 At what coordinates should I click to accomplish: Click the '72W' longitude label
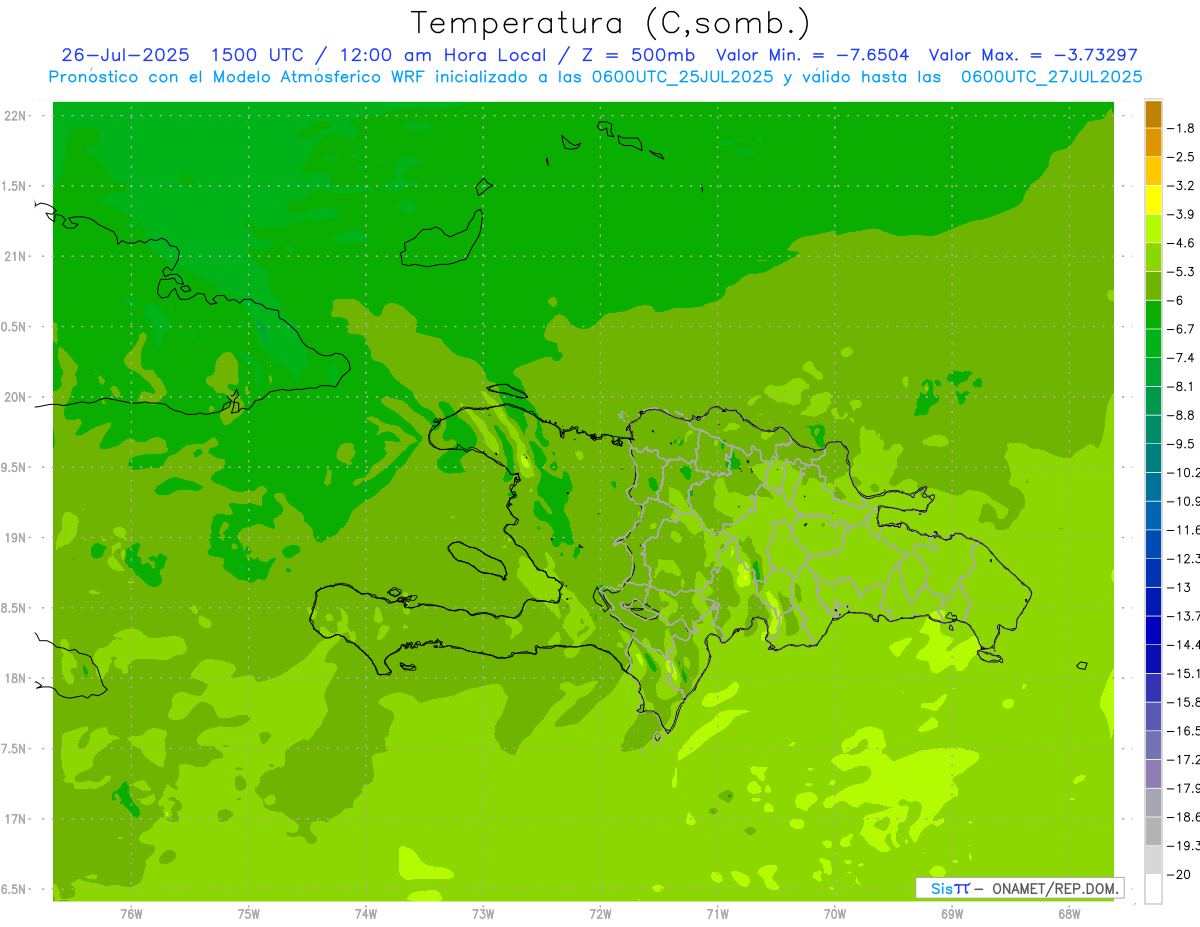[600, 913]
